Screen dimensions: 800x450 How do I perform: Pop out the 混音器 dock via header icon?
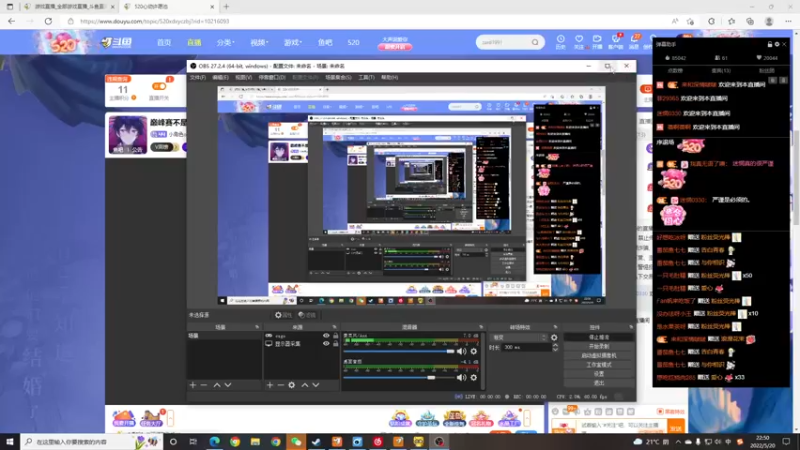pyautogui.click(x=481, y=327)
